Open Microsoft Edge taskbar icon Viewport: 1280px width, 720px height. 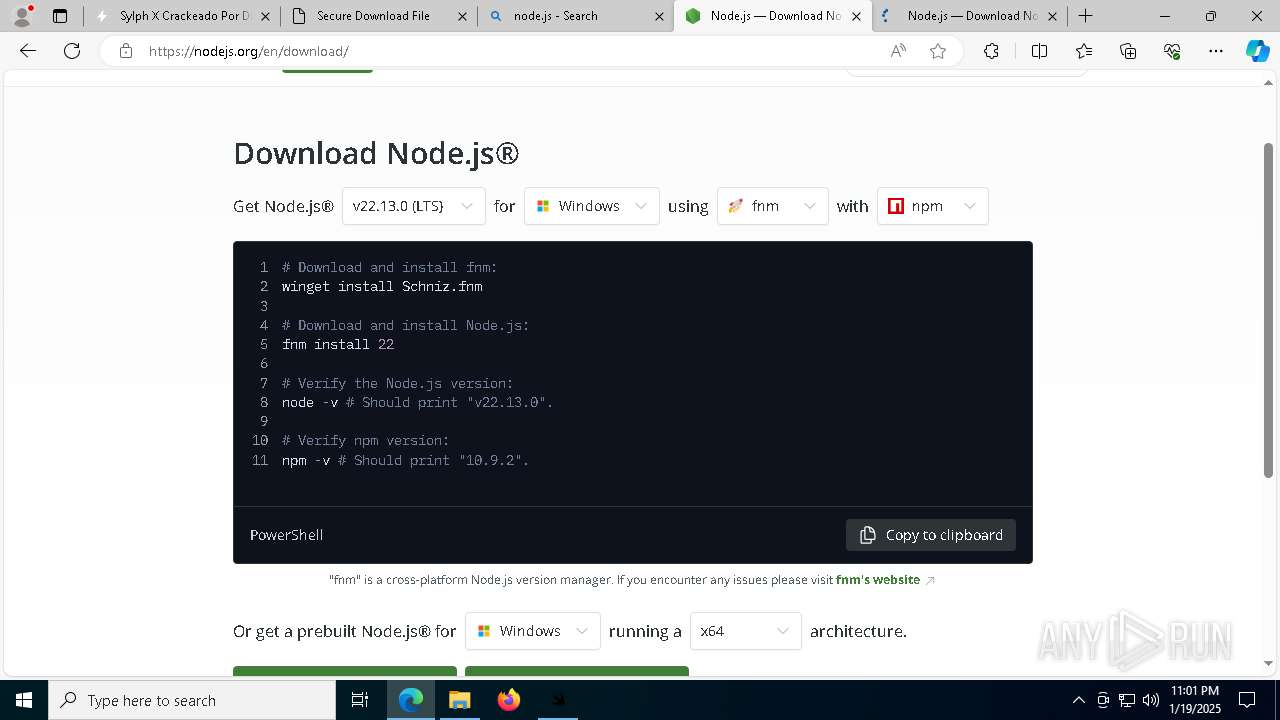pyautogui.click(x=411, y=700)
